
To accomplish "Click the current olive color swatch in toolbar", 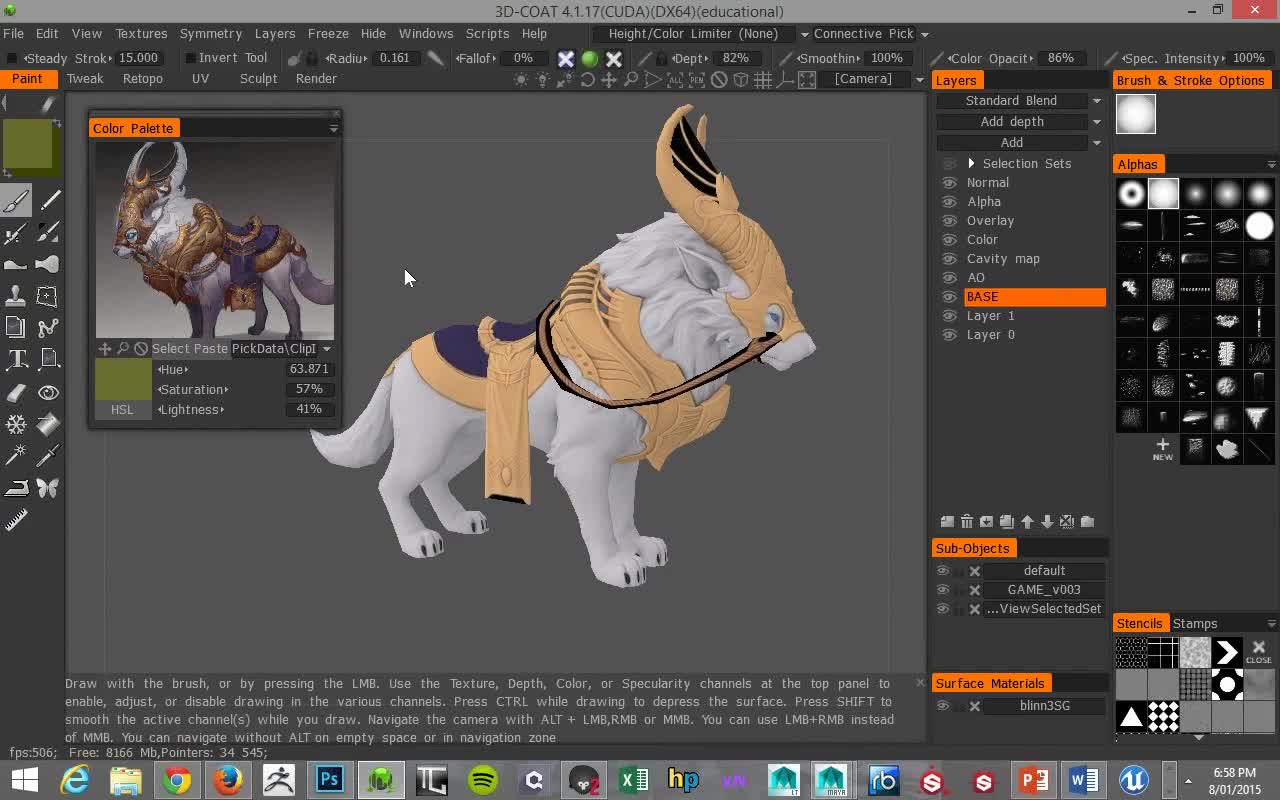I will click(29, 145).
